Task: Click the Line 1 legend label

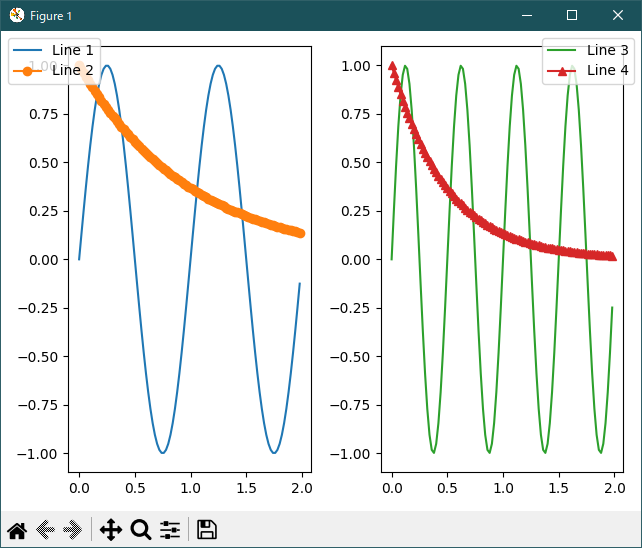Action: click(73, 50)
